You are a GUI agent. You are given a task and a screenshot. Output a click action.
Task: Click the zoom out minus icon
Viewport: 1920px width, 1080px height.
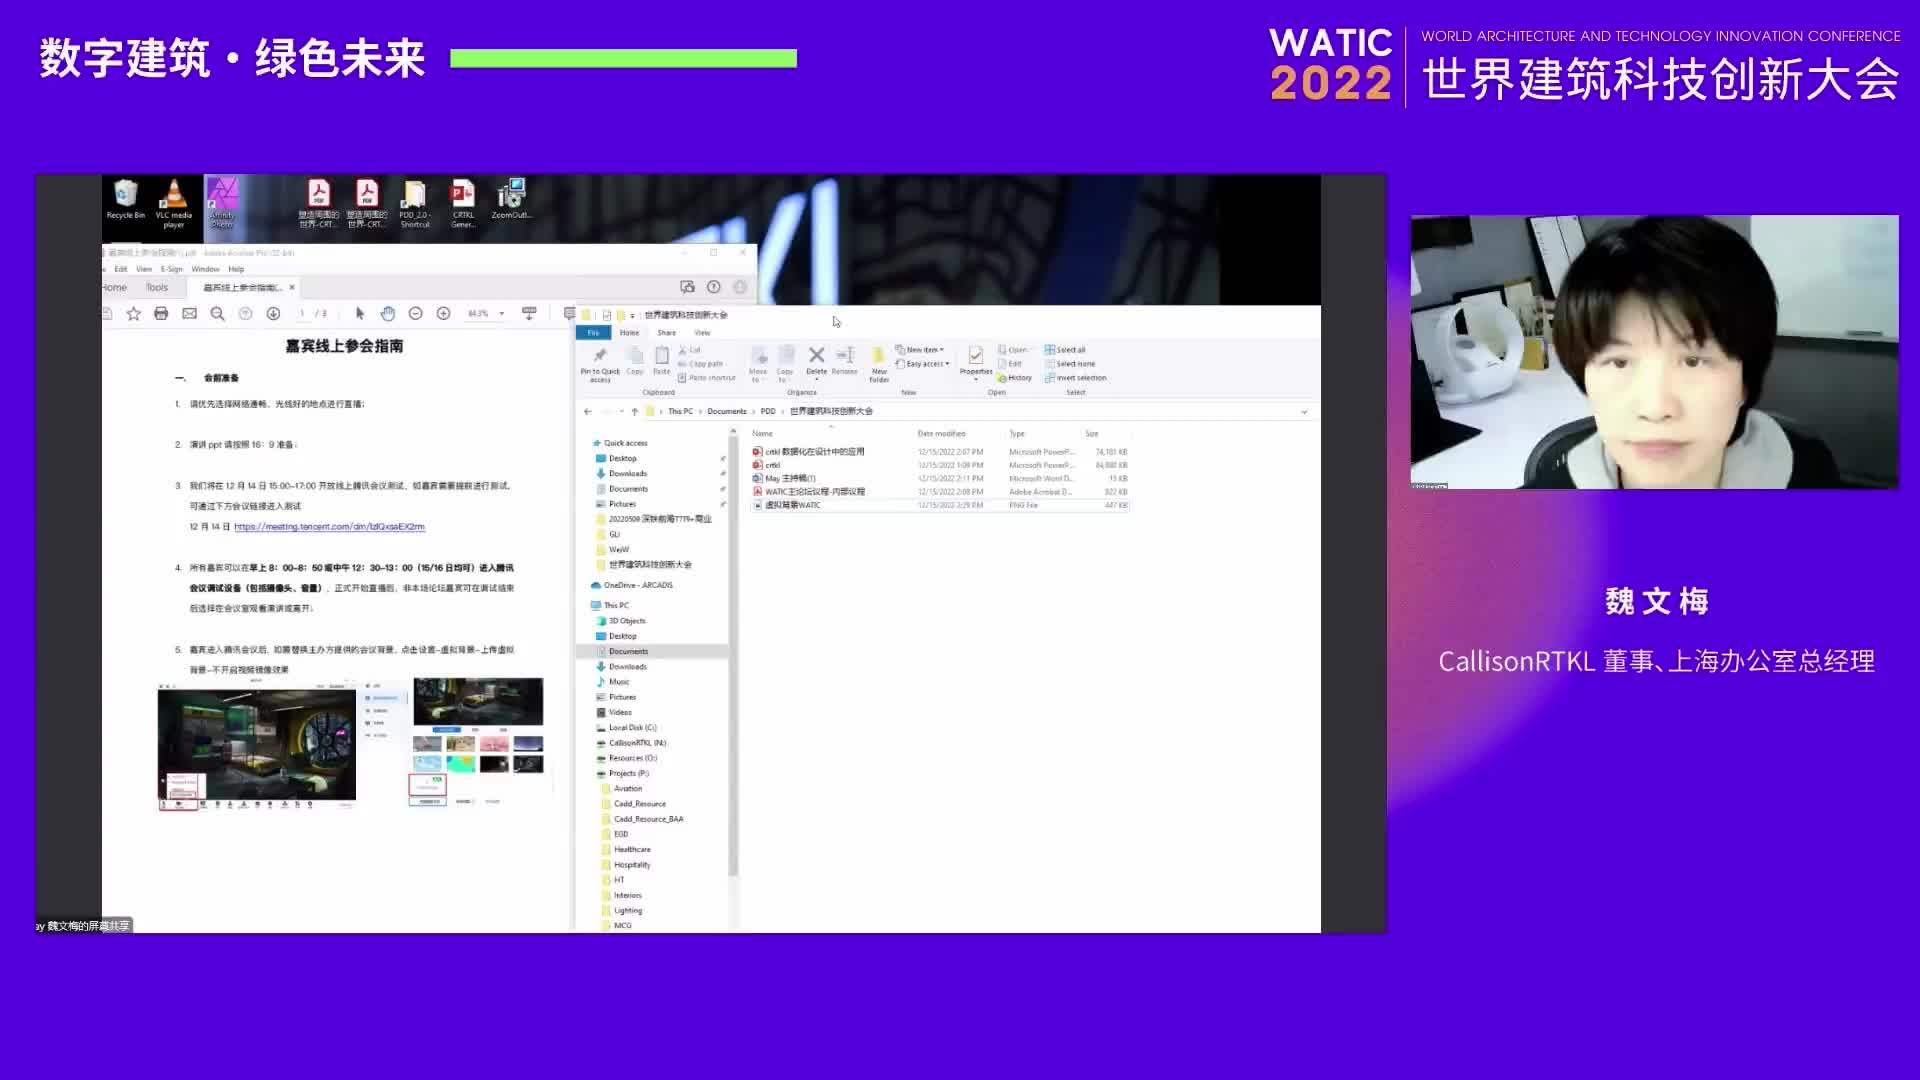415,314
